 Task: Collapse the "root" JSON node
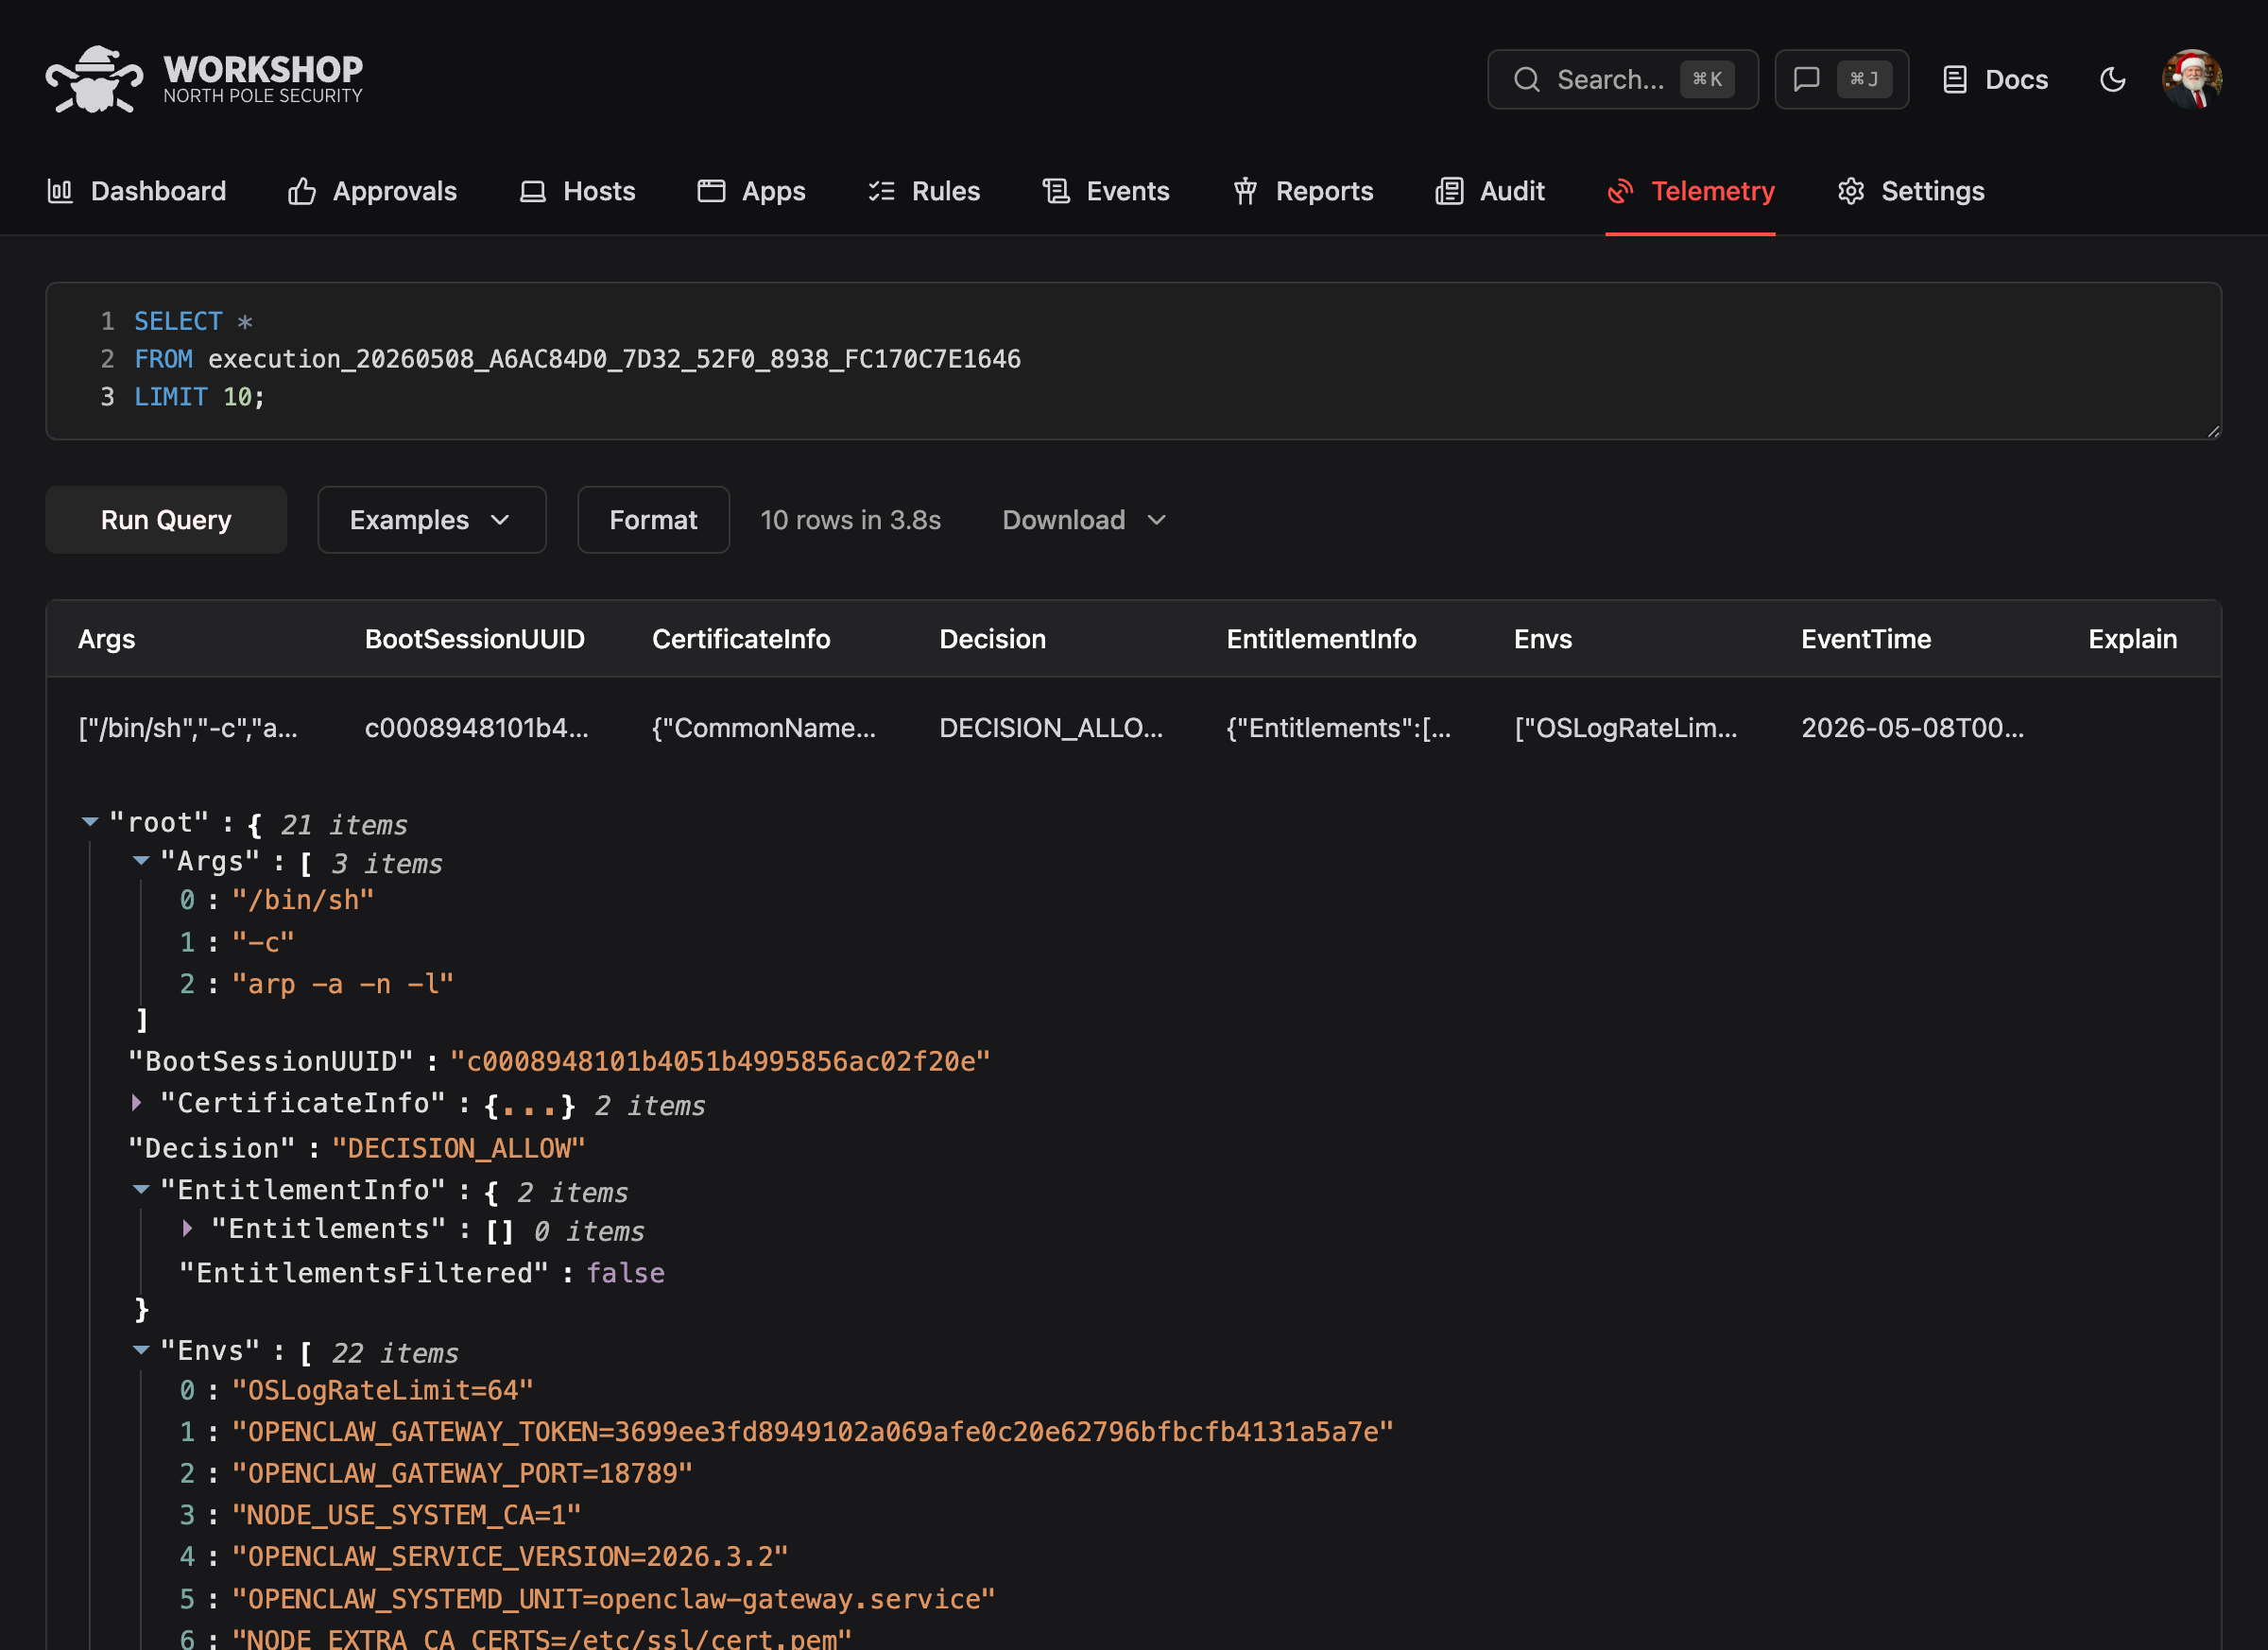pyautogui.click(x=90, y=822)
